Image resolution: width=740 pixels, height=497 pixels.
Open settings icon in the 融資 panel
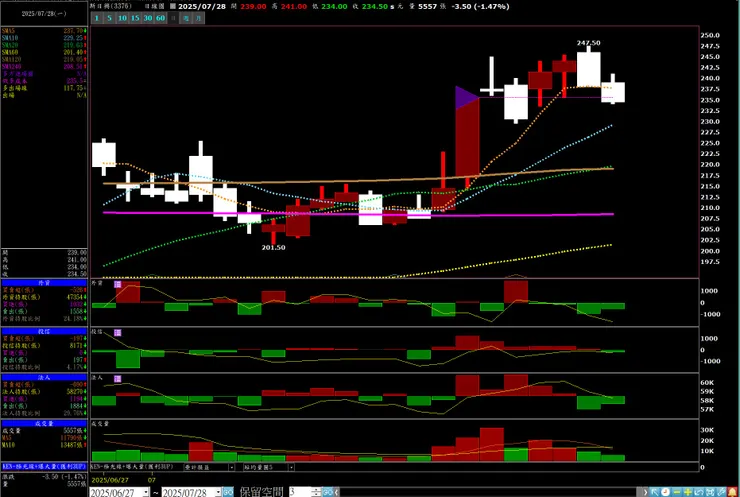click(x=118, y=284)
